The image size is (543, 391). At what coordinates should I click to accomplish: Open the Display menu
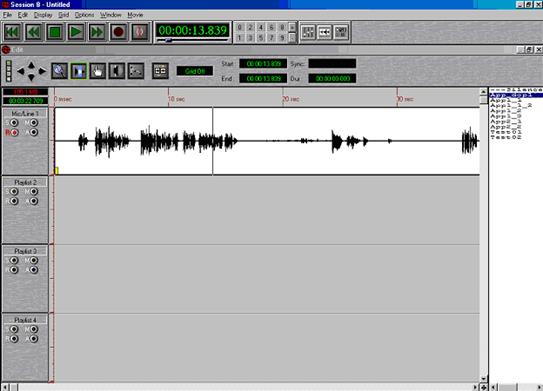(x=43, y=15)
